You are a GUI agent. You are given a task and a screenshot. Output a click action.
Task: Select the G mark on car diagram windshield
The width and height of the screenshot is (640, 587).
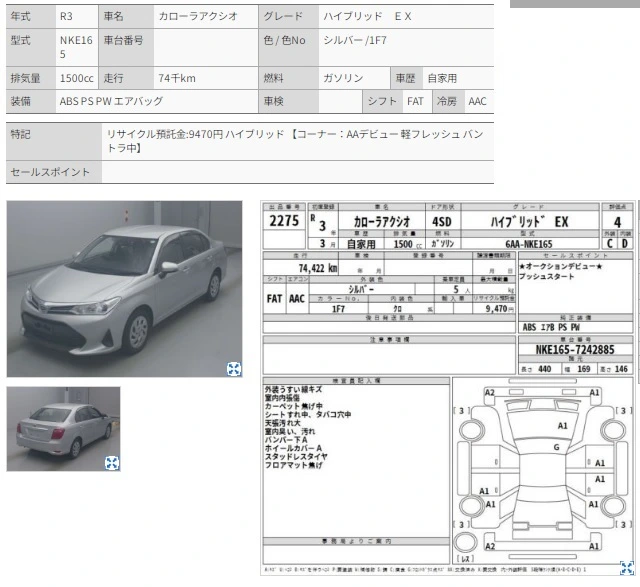(556, 447)
